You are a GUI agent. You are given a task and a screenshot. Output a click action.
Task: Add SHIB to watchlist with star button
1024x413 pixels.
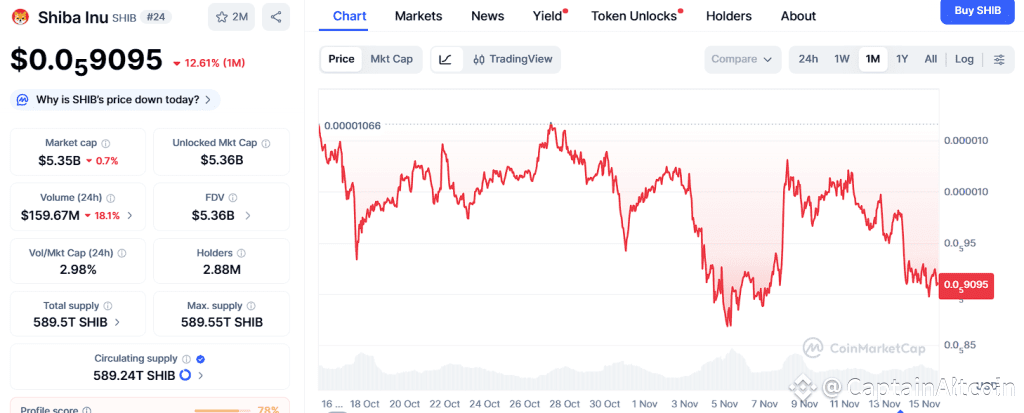(x=232, y=16)
